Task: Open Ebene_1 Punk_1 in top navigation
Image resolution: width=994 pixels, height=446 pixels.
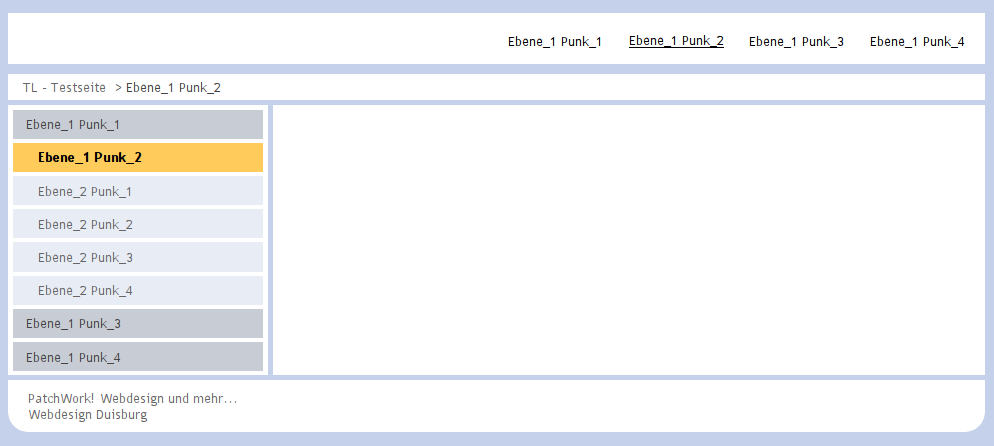Action: click(555, 42)
